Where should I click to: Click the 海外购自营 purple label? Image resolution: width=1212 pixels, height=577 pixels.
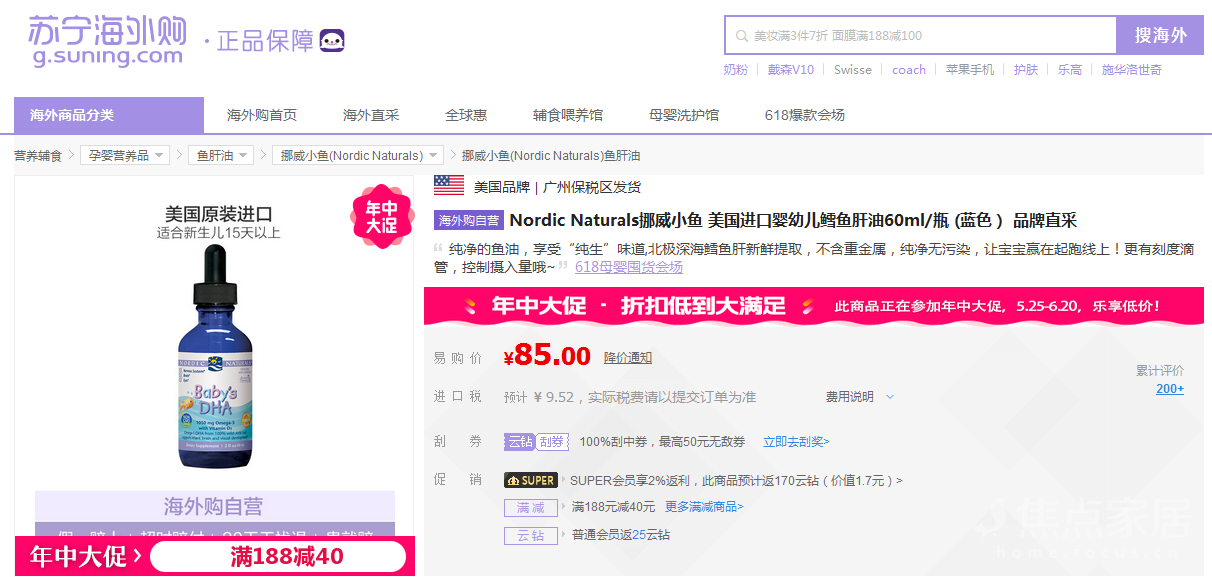tap(468, 221)
